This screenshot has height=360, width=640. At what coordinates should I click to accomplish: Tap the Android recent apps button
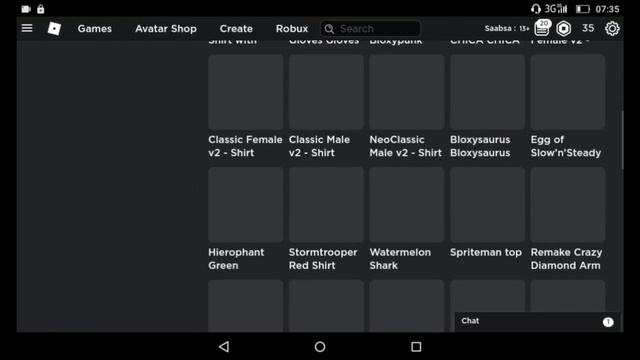[416, 347]
